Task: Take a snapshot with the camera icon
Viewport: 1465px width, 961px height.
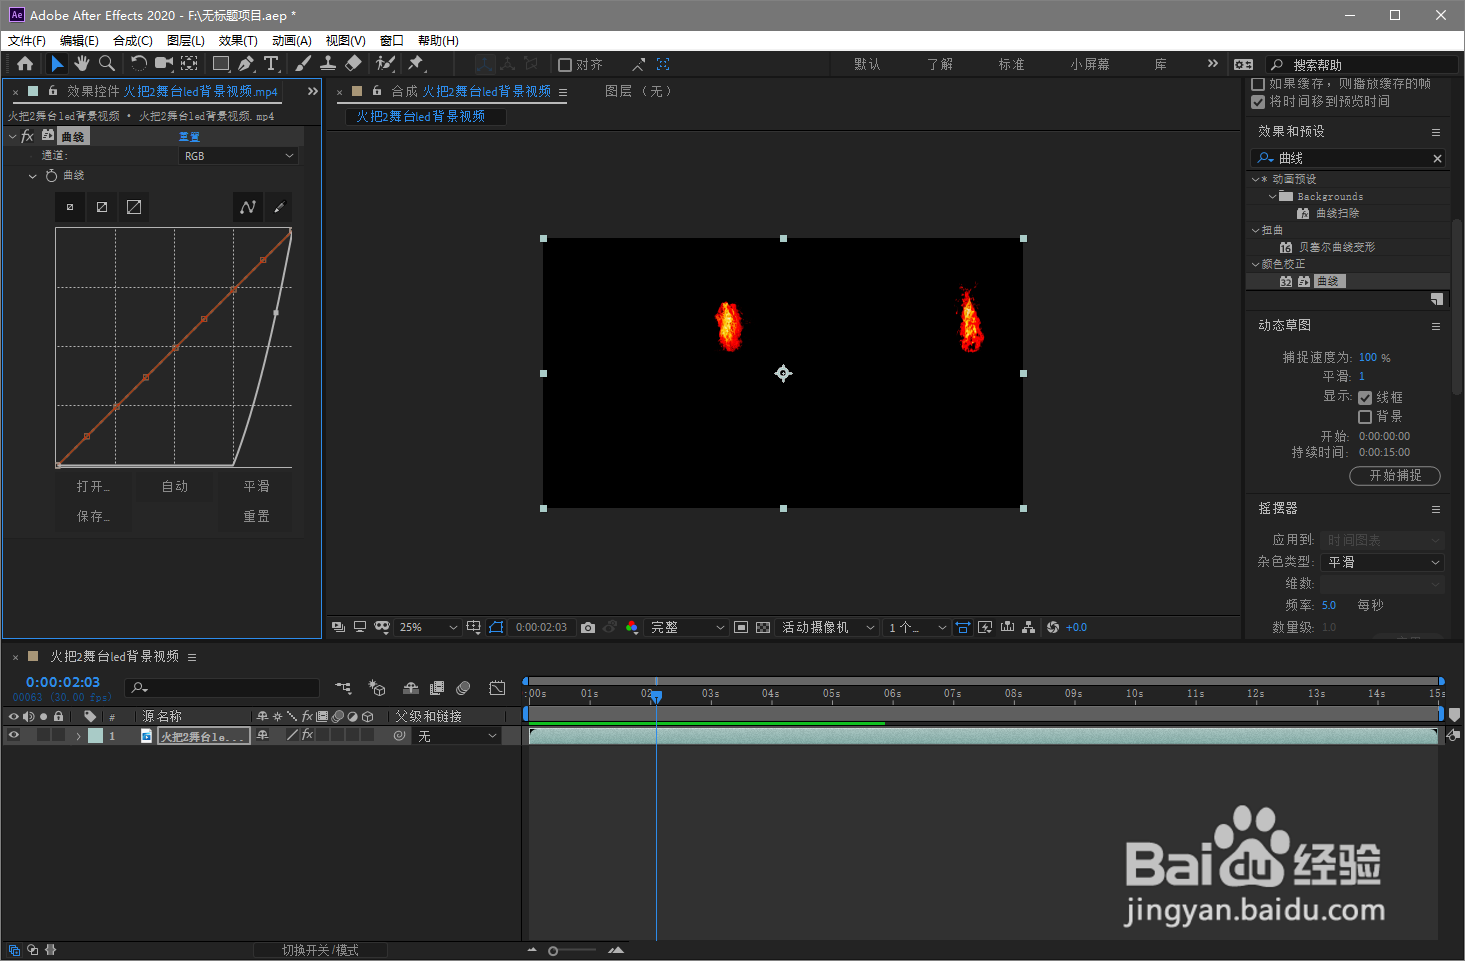Action: pyautogui.click(x=588, y=627)
